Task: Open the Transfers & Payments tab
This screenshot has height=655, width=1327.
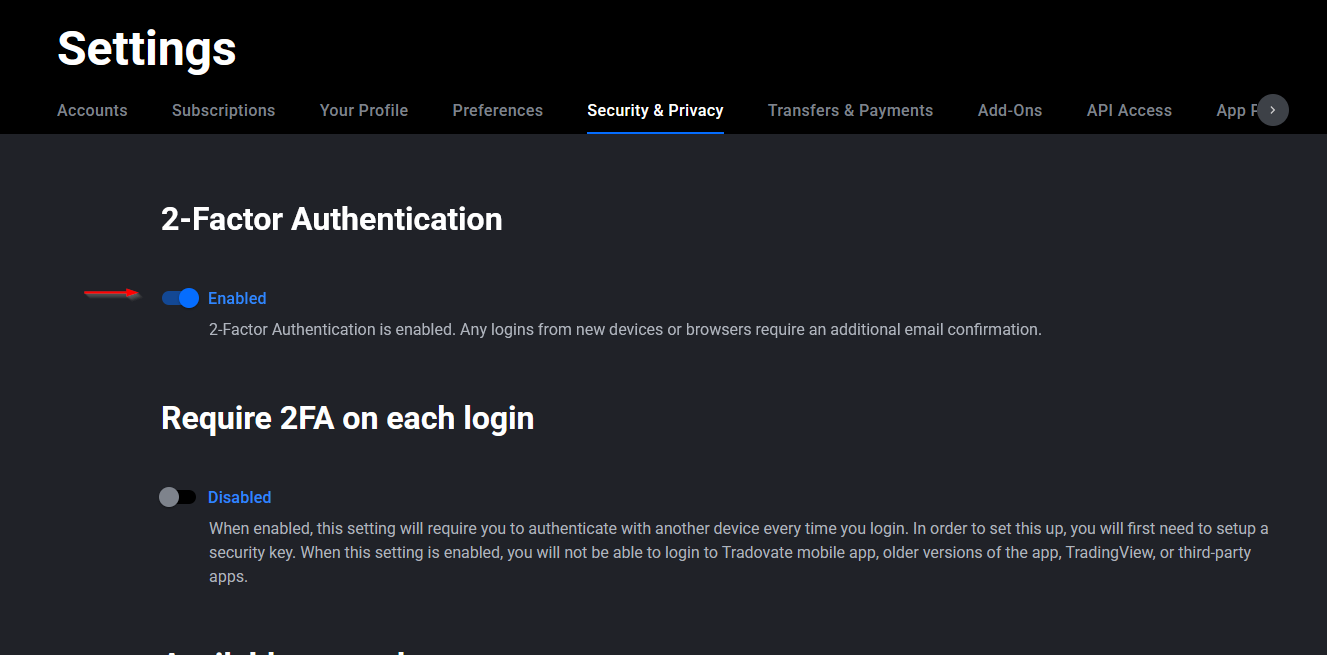Action: (850, 110)
